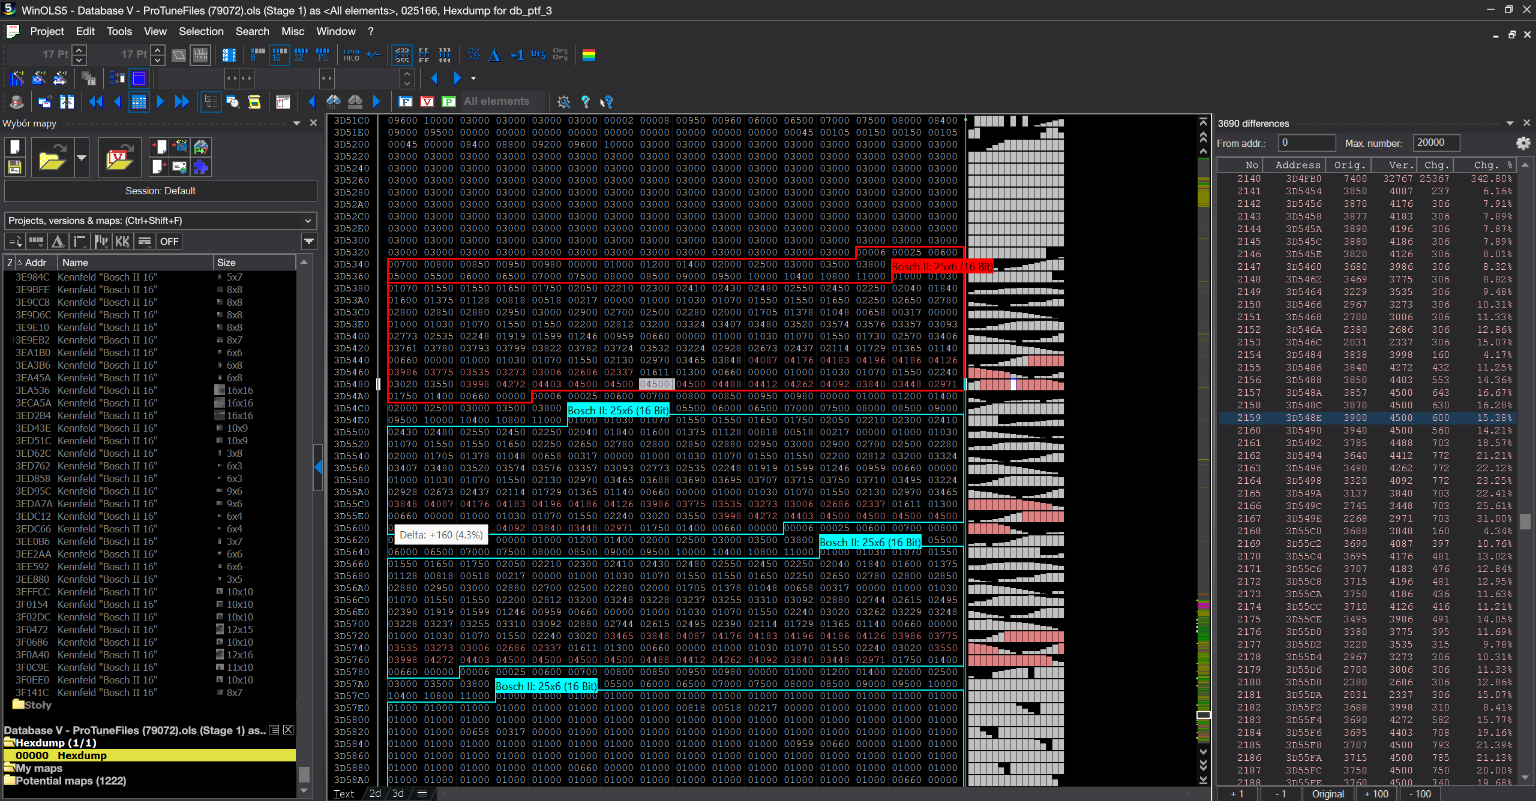The height and width of the screenshot is (801, 1536).
Task: Toggle the OFF filter button
Action: click(x=169, y=241)
